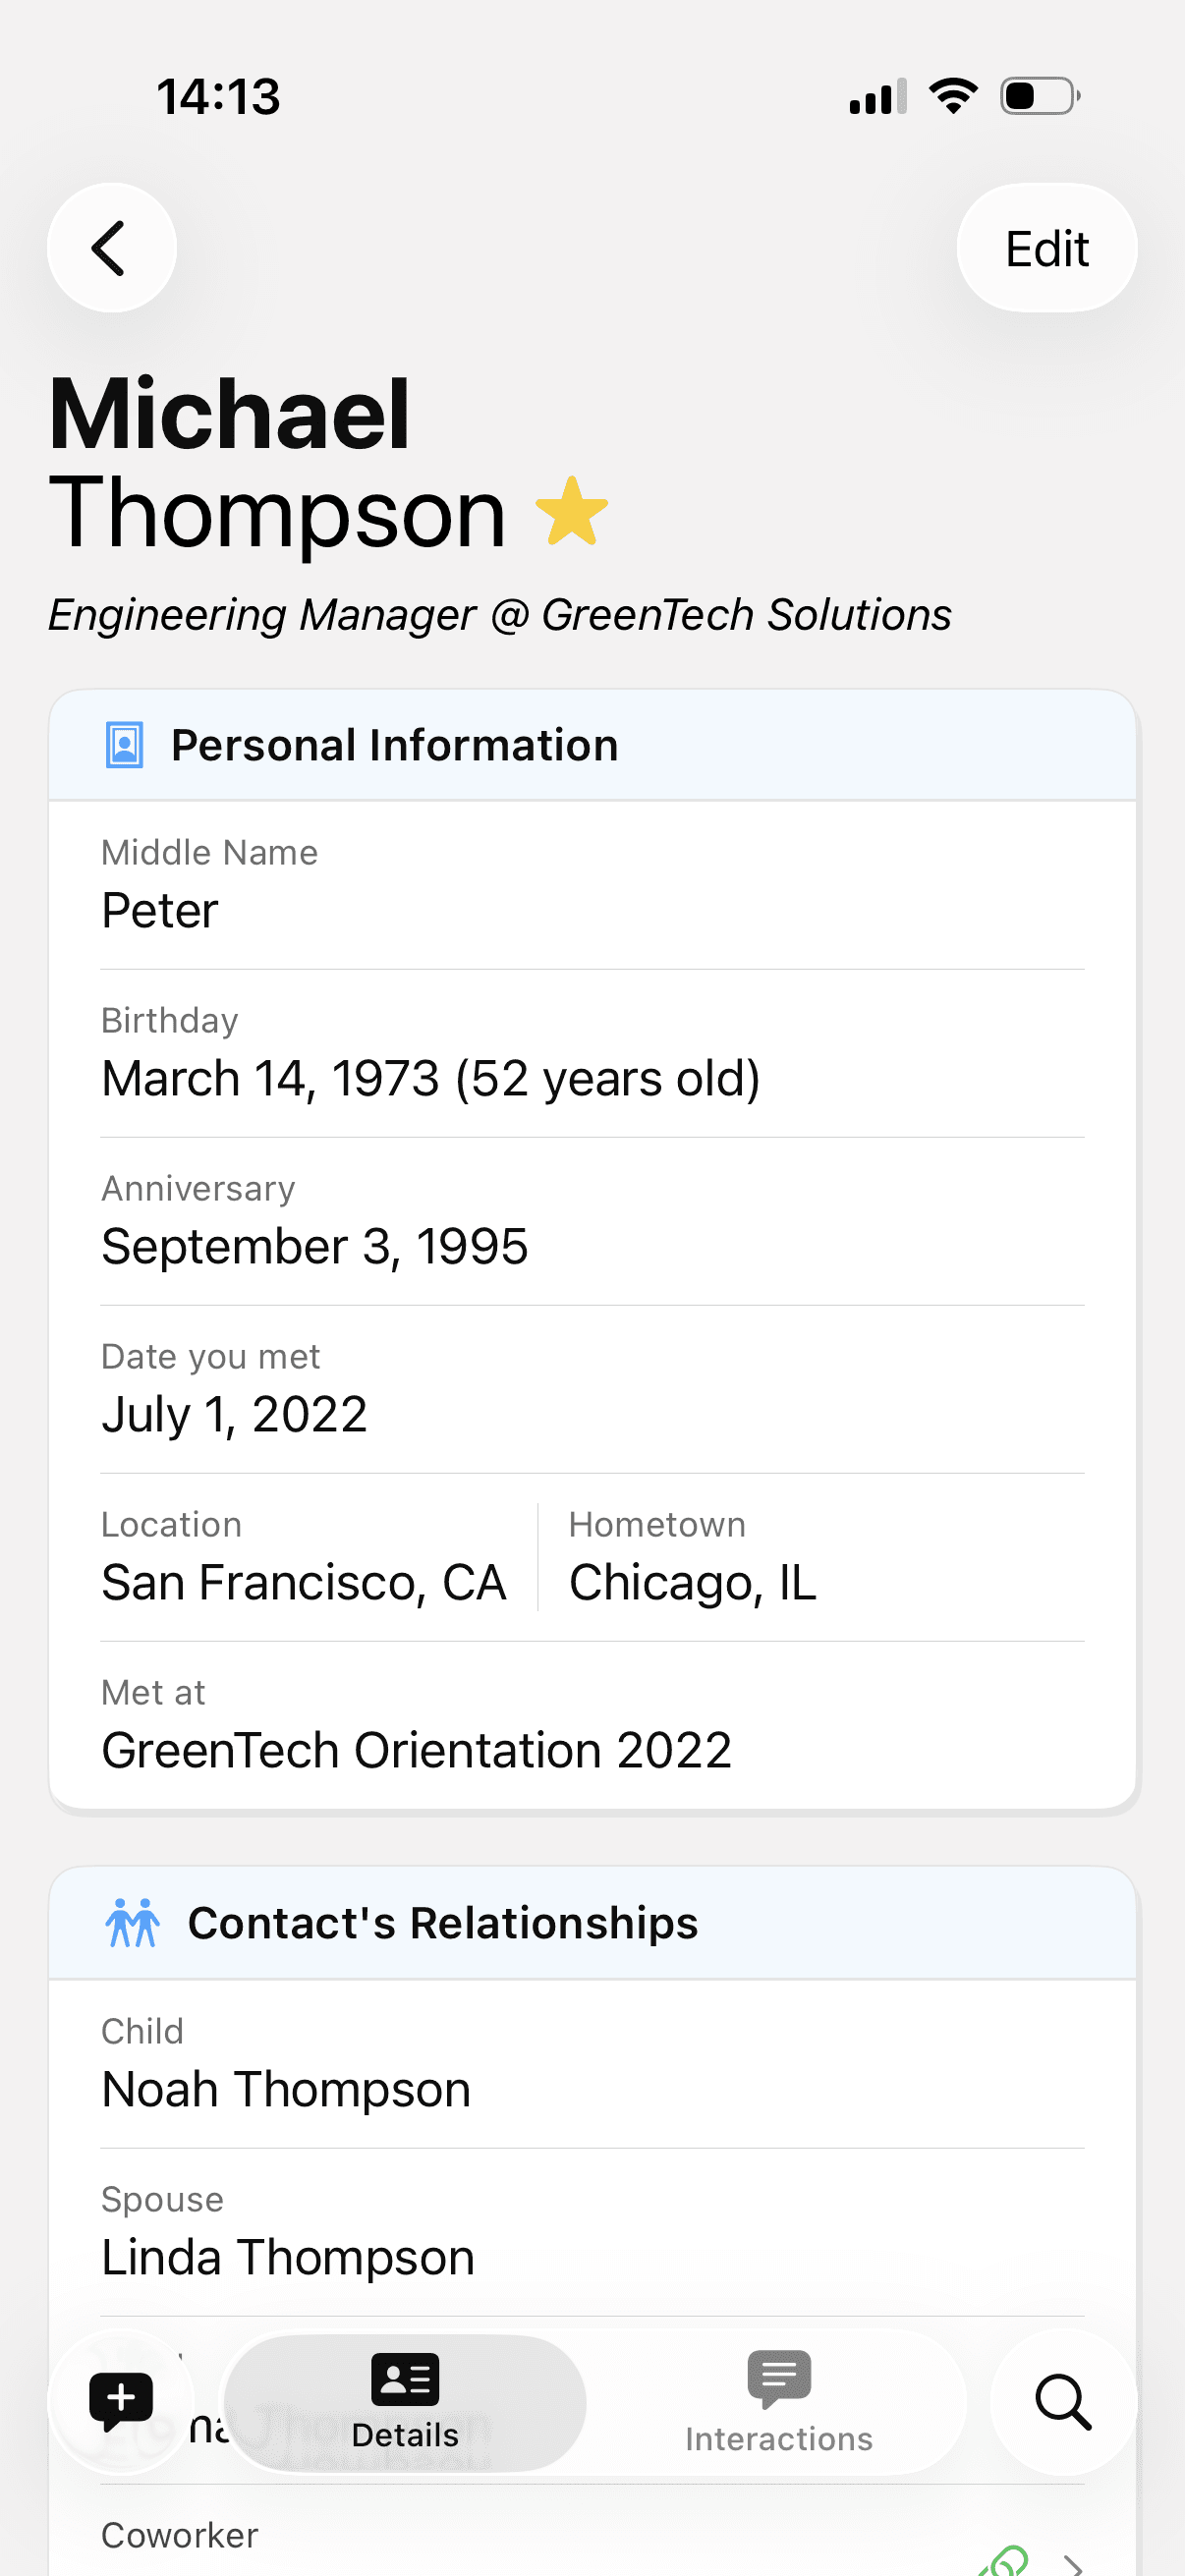Open search with the magnifying glass

(x=1062, y=2401)
